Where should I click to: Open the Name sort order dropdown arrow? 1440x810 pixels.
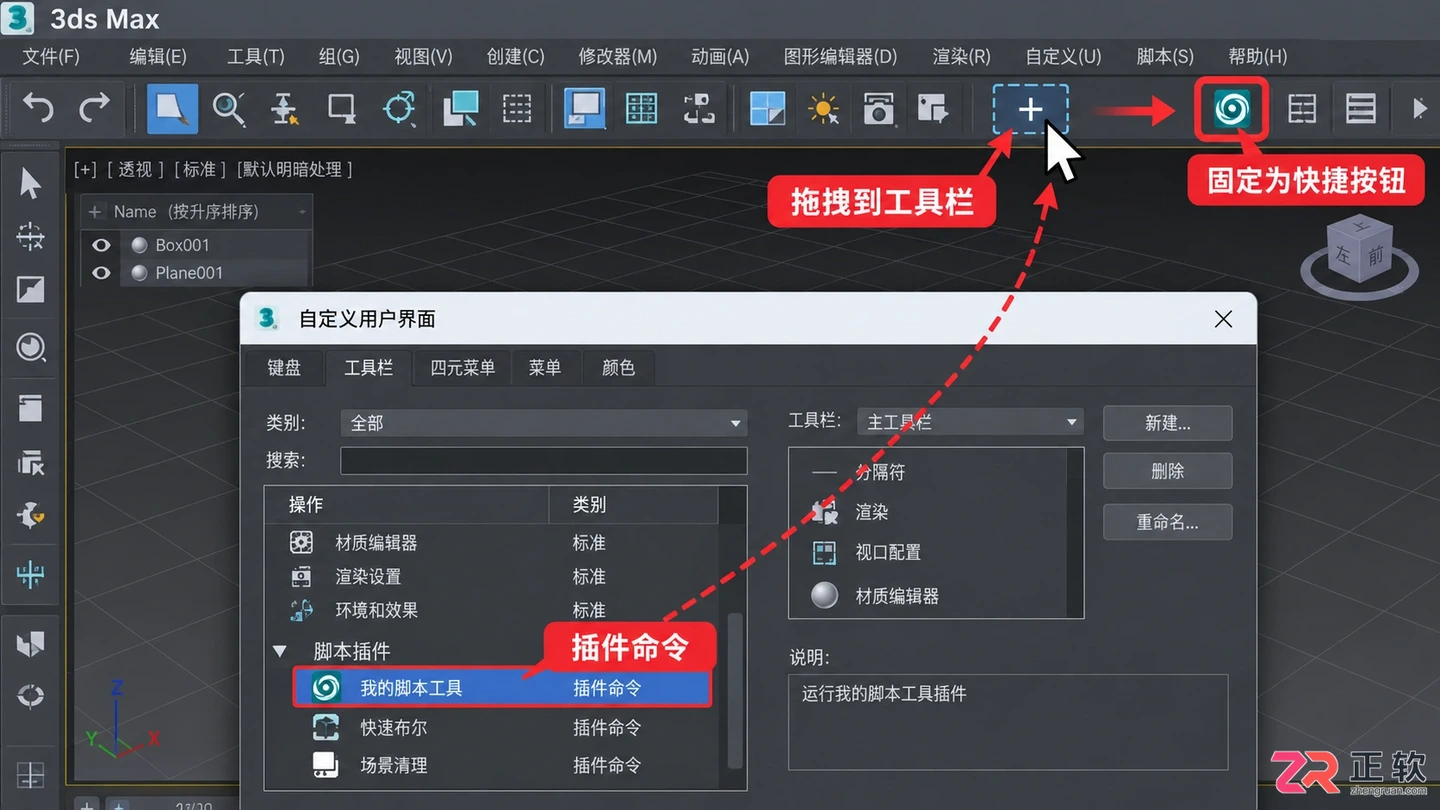pos(302,212)
